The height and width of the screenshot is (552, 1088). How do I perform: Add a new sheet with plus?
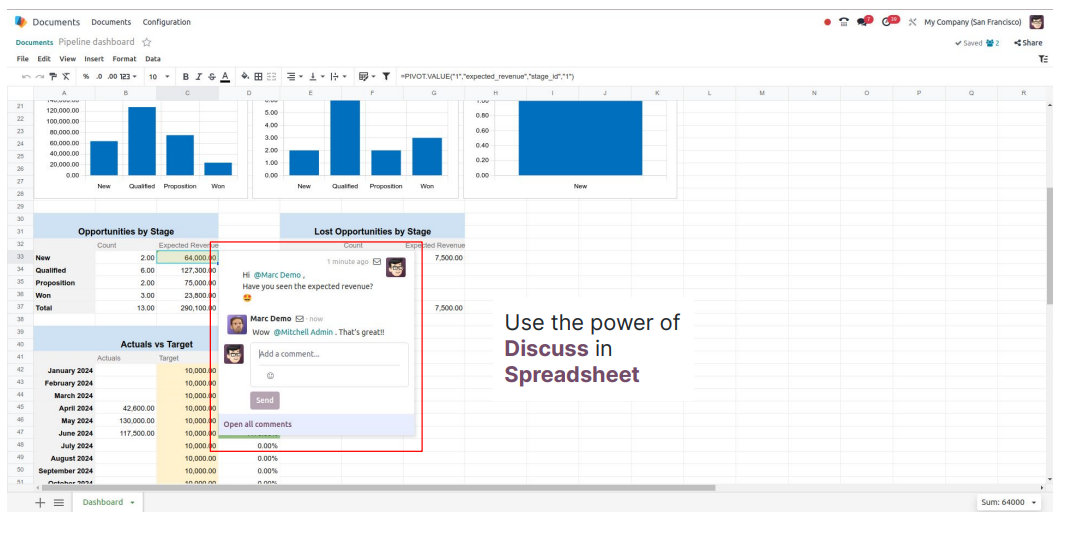(x=40, y=503)
